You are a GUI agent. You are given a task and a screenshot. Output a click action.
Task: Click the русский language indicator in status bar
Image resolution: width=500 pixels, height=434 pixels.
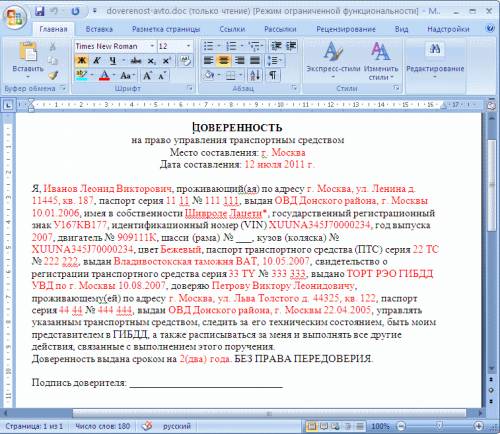pos(177,426)
